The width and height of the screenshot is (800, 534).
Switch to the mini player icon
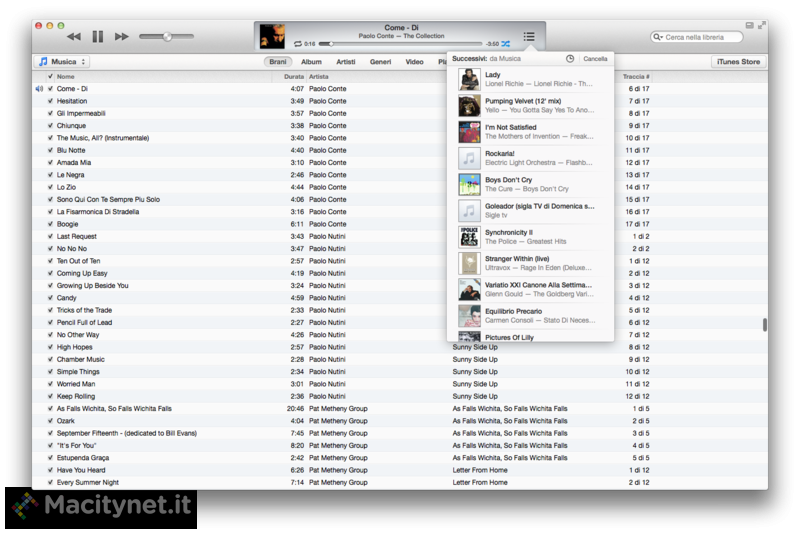pyautogui.click(x=749, y=25)
